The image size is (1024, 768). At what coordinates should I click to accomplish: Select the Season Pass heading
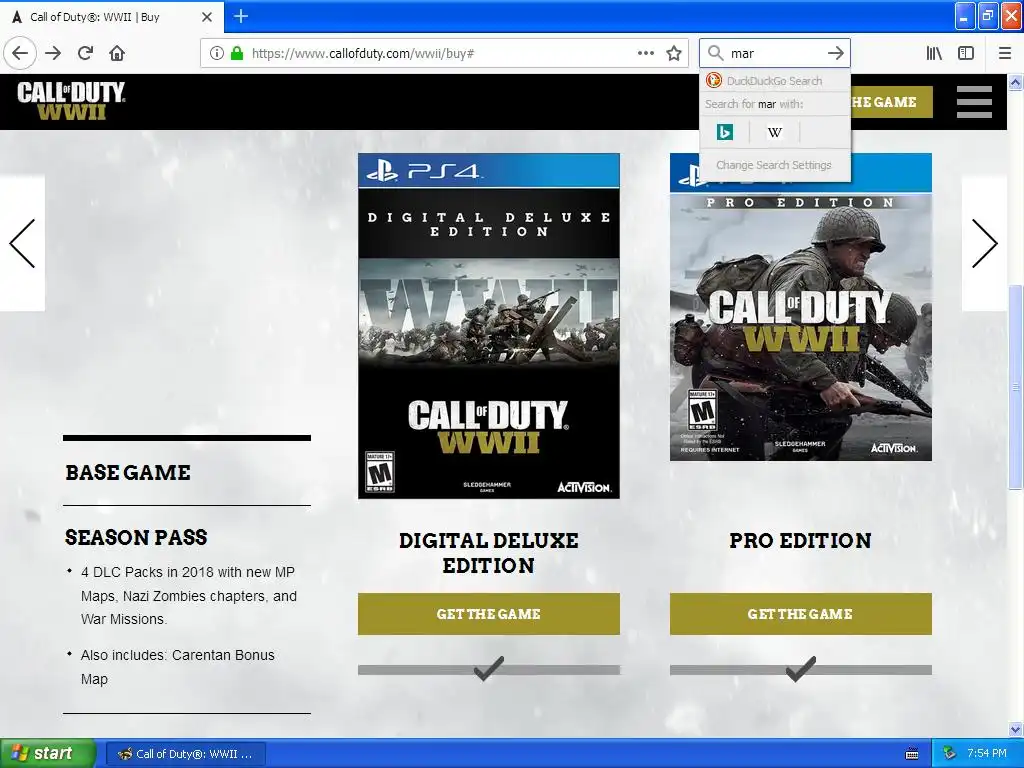(x=136, y=537)
